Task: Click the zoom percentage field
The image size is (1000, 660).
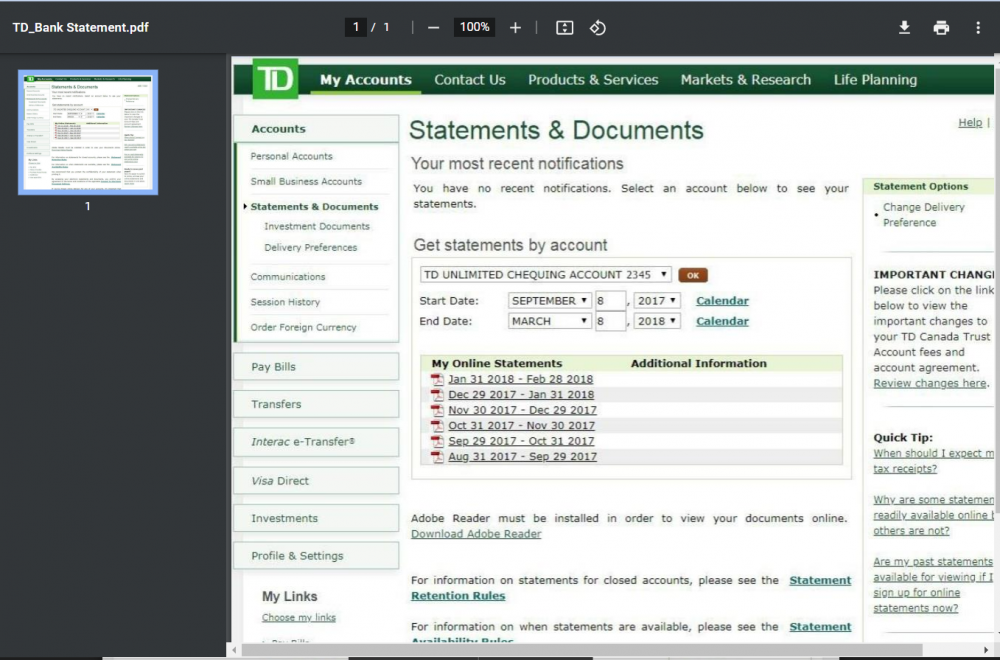Action: 474,27
